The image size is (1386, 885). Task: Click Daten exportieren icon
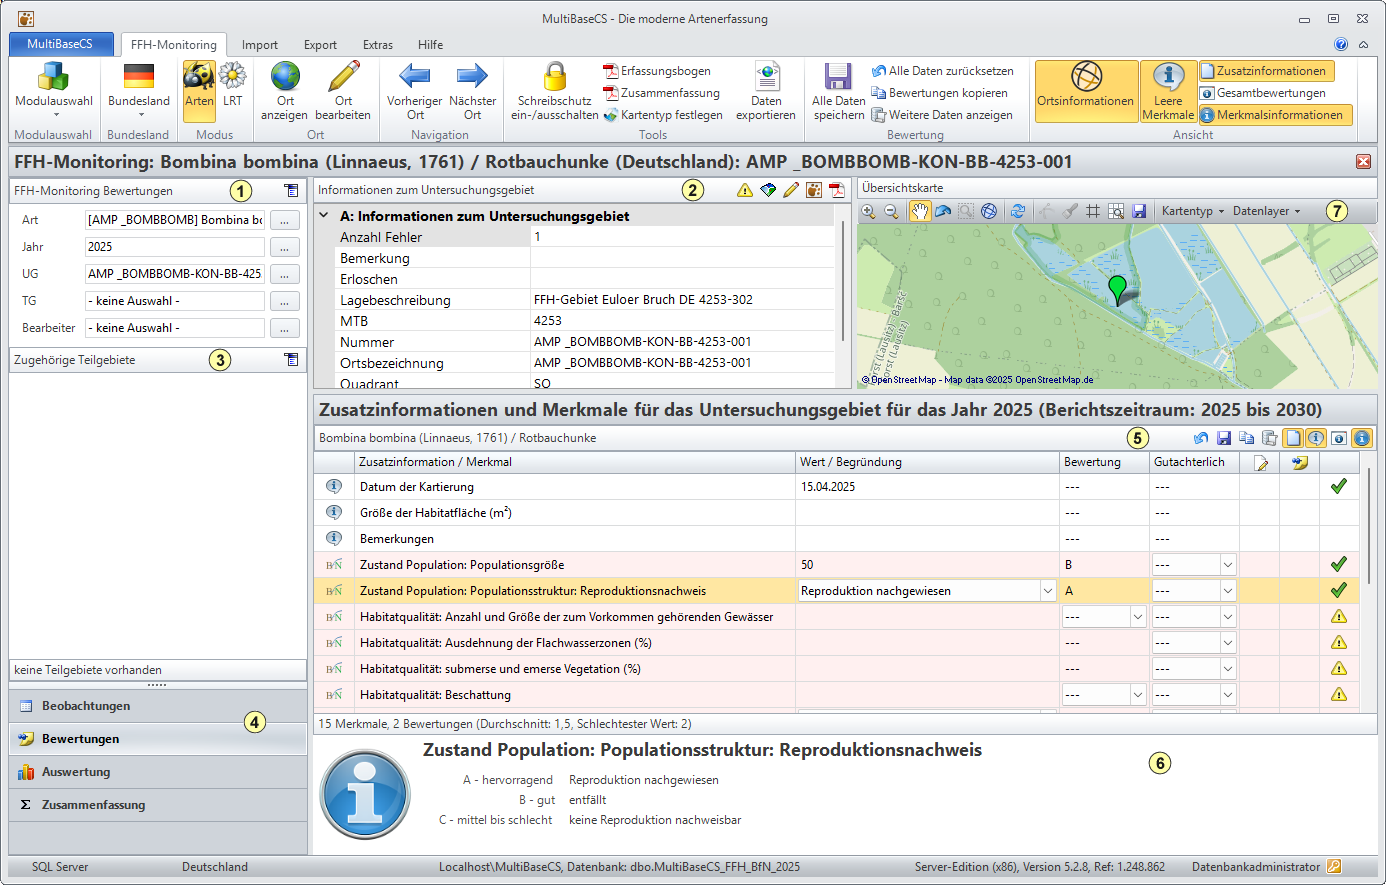766,78
